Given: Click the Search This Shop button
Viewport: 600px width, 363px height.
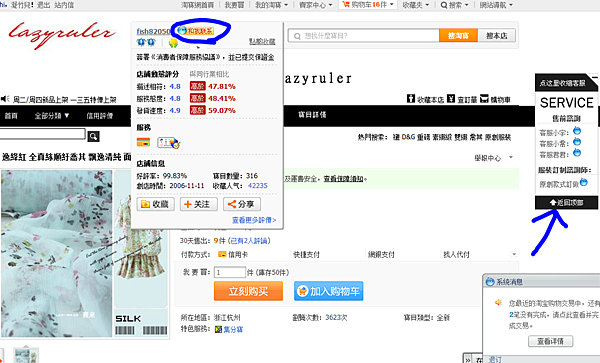Looking at the screenshot, I should [497, 36].
